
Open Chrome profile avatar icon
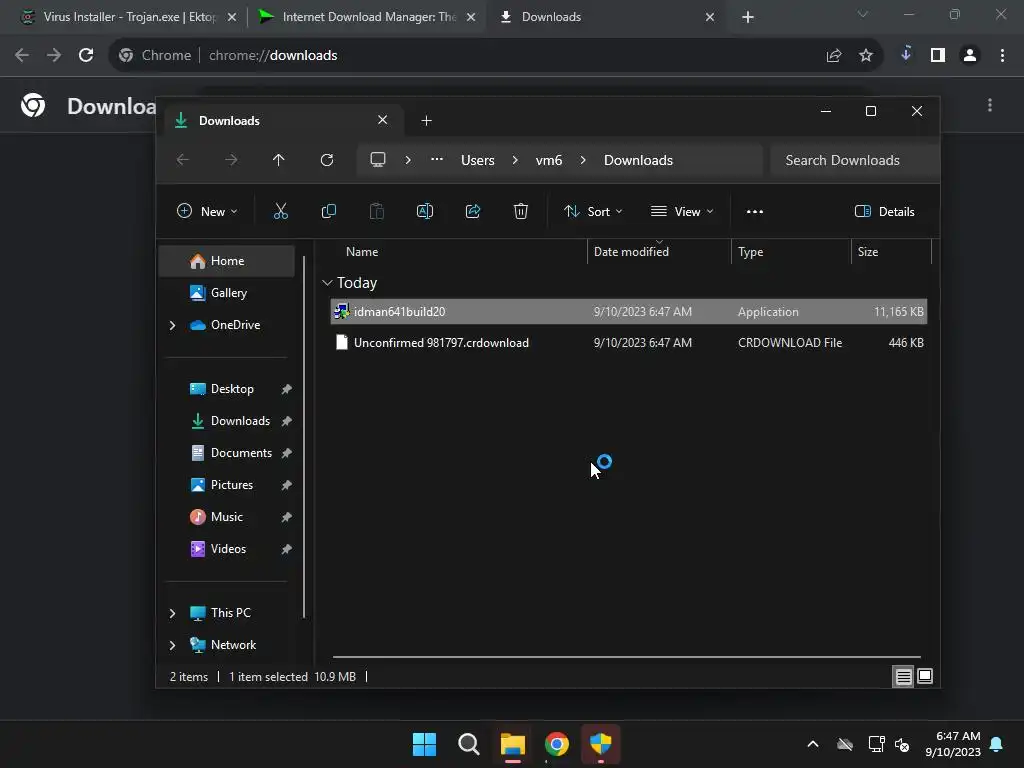(x=970, y=56)
